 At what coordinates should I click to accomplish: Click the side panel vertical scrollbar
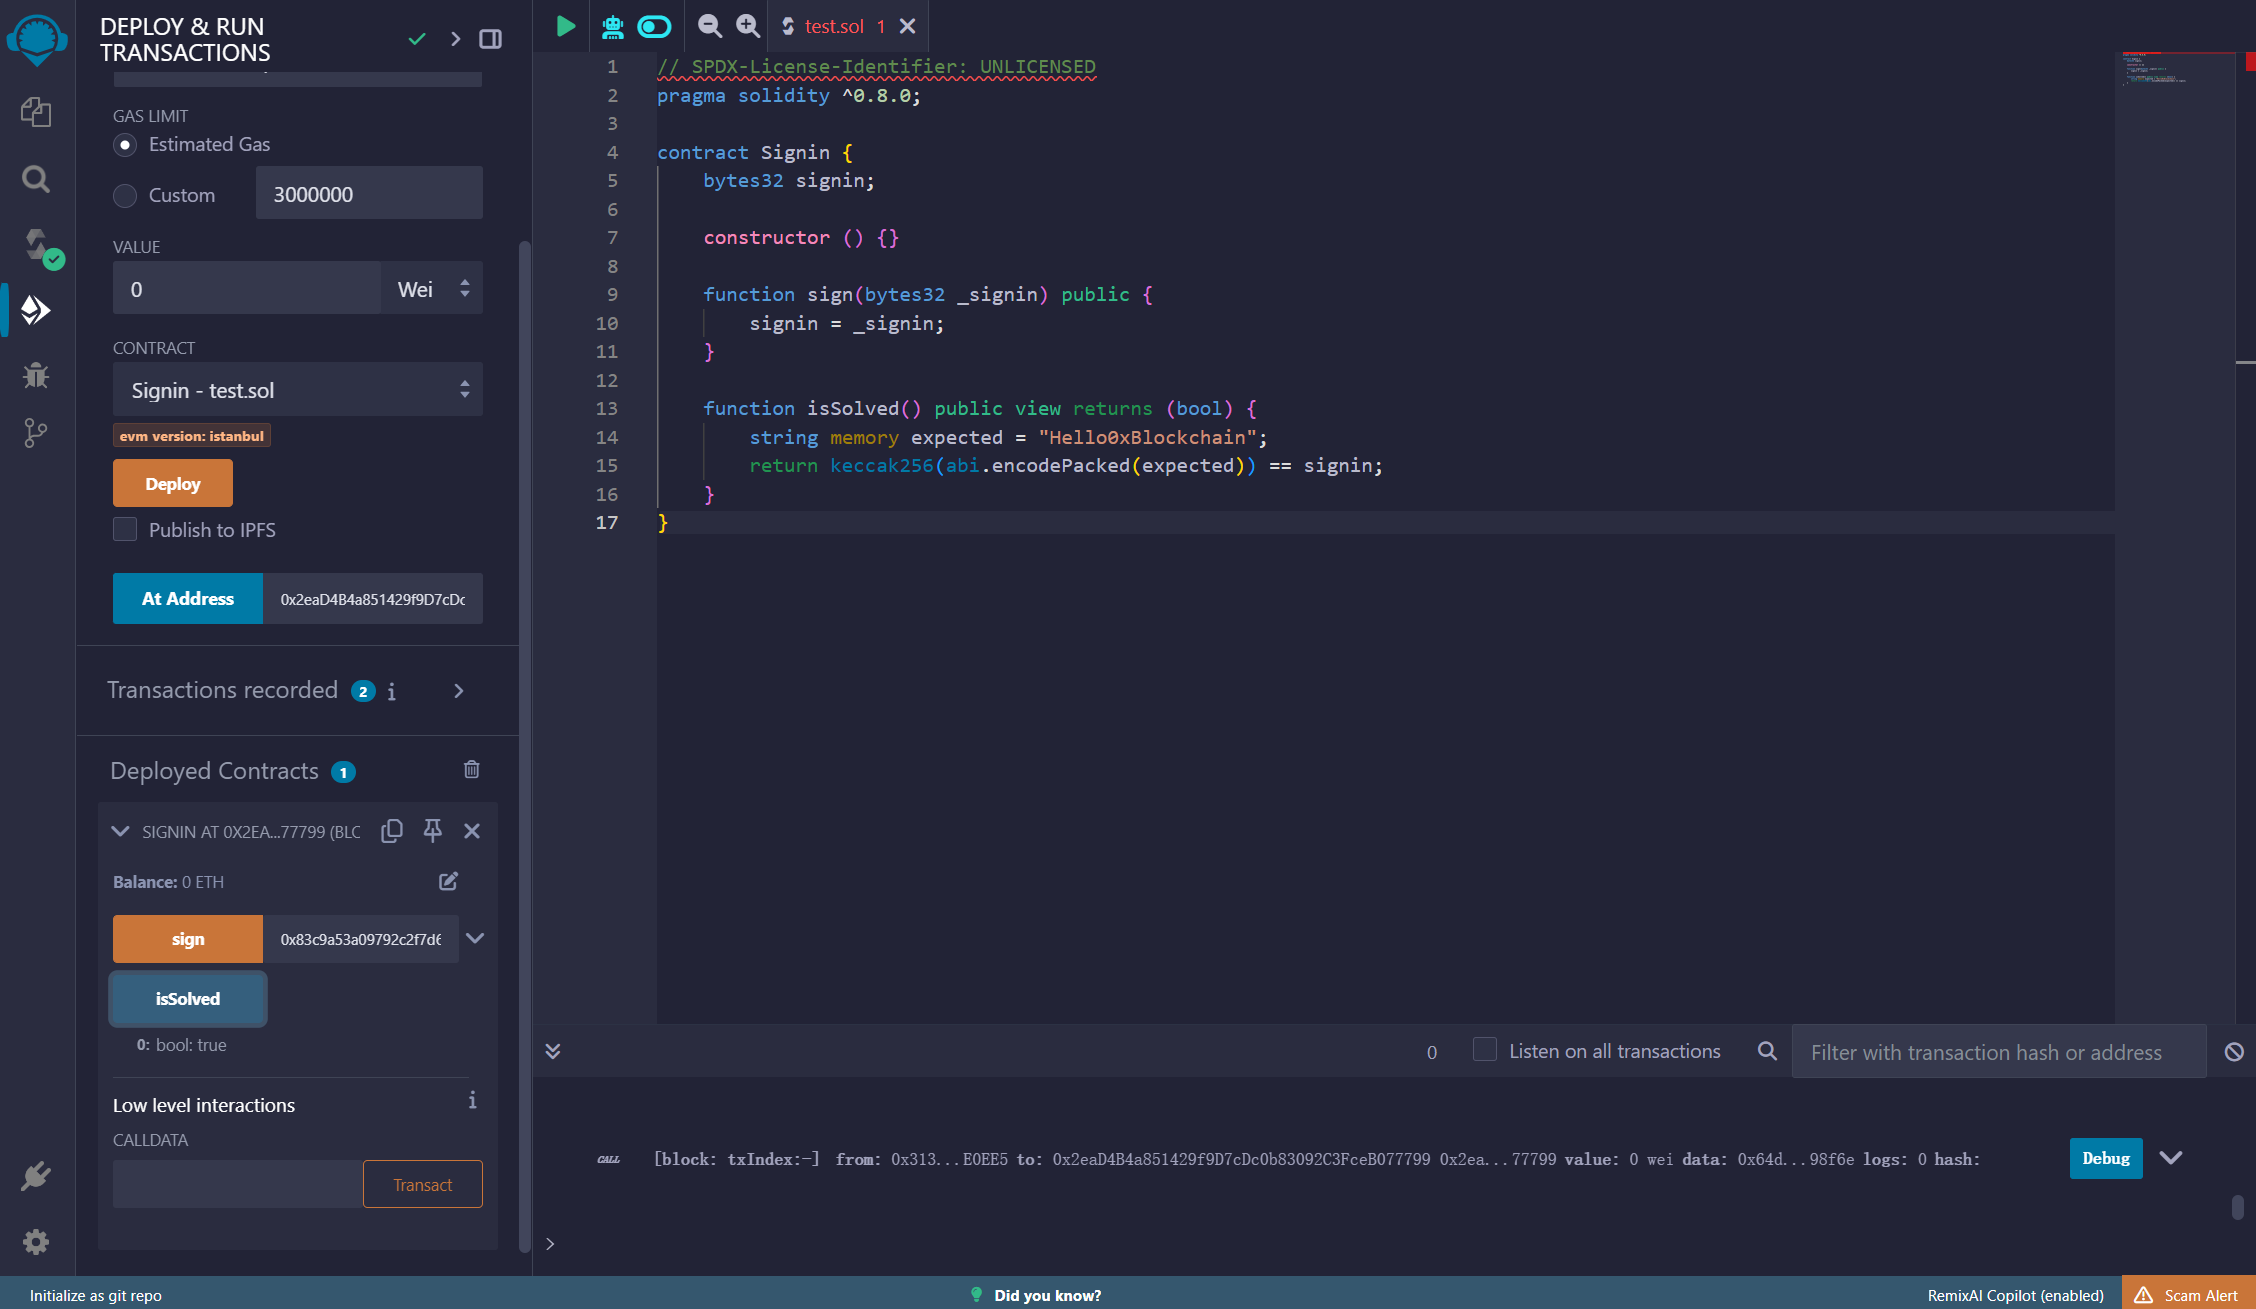point(525,746)
